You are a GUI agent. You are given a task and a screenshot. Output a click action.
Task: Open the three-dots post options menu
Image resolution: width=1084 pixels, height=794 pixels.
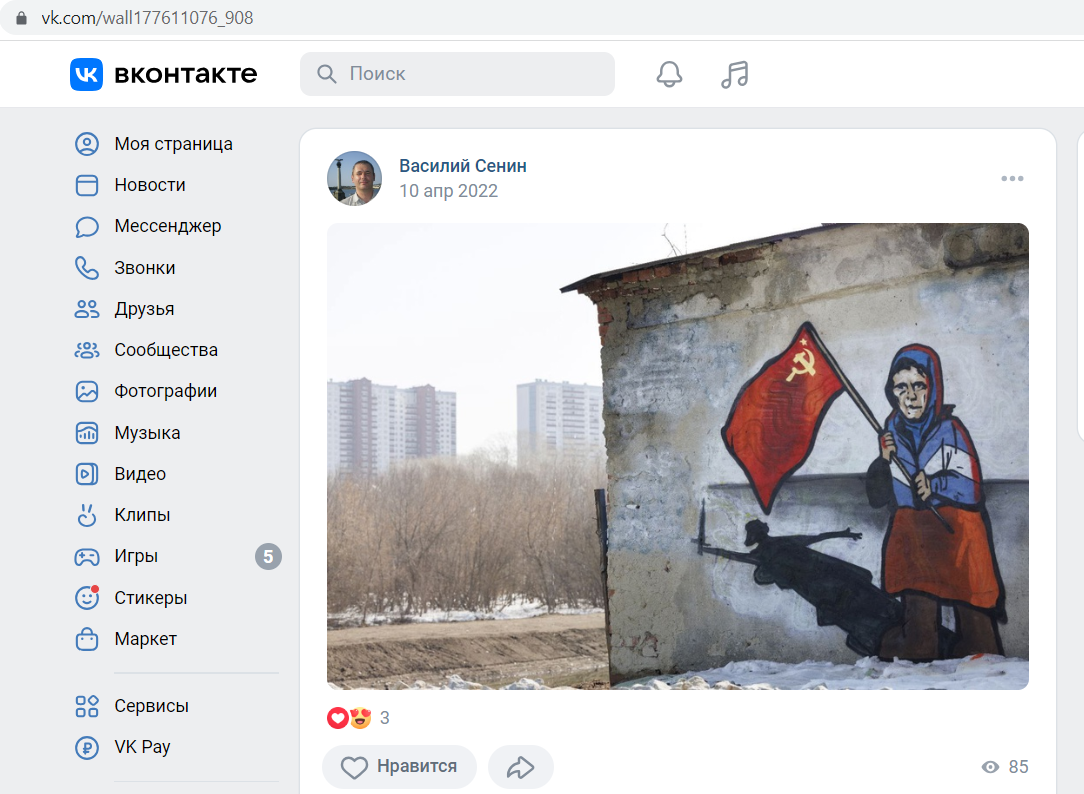click(1012, 178)
